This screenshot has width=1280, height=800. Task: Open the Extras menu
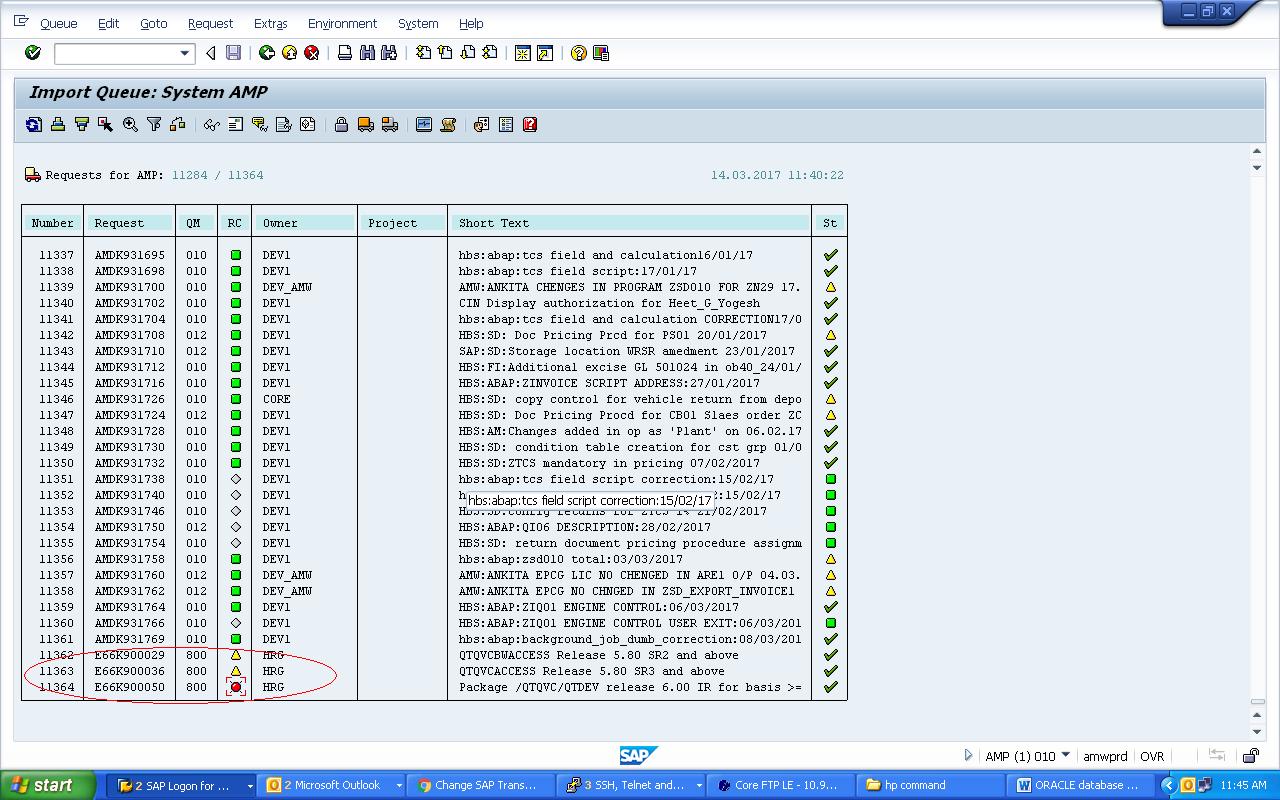(270, 23)
